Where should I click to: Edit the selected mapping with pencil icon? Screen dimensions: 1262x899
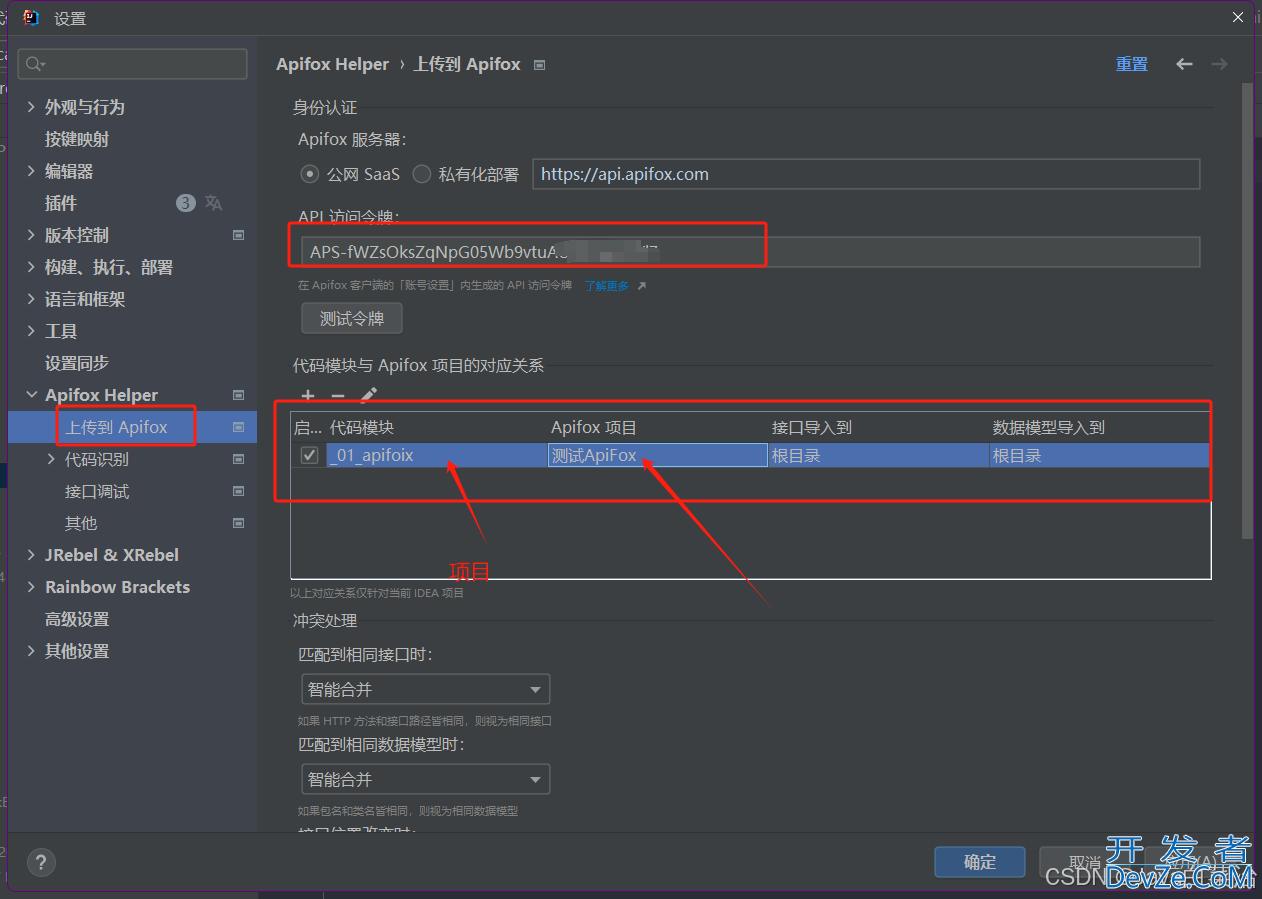pos(368,396)
